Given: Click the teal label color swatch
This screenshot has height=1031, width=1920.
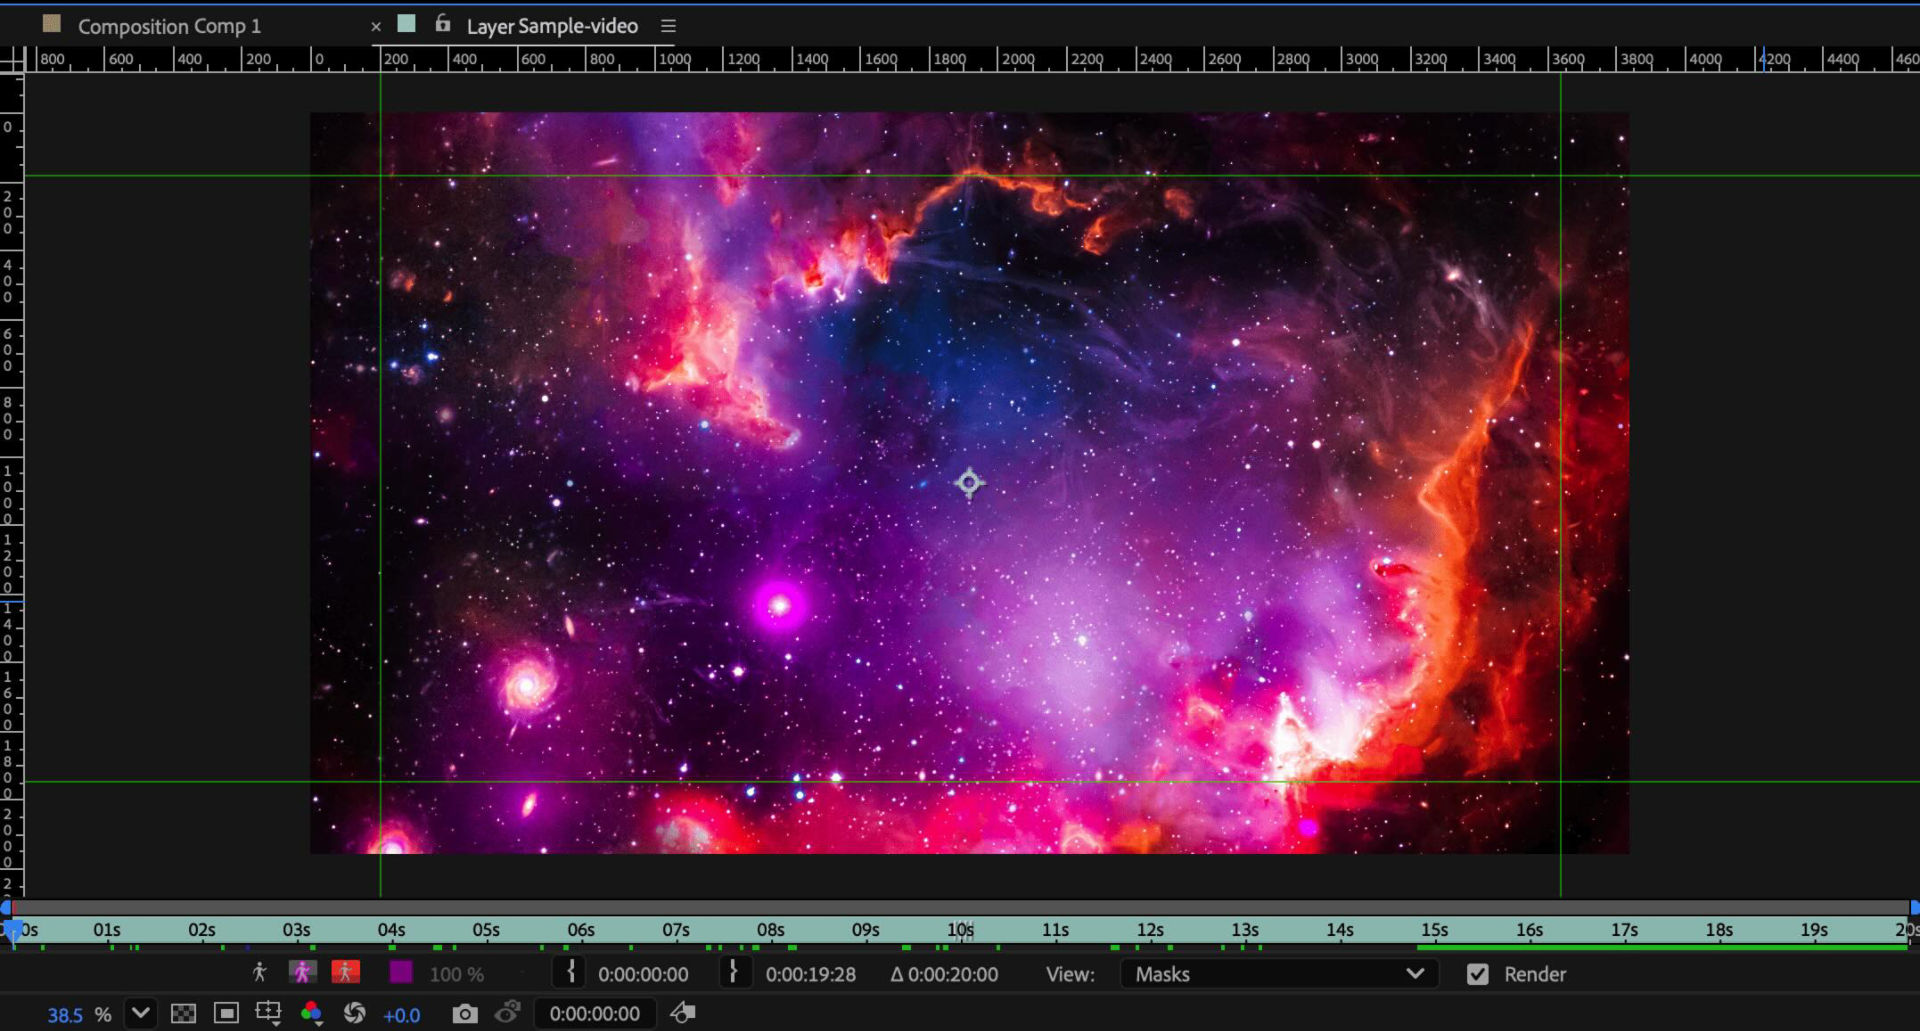Looking at the screenshot, I should click(406, 24).
